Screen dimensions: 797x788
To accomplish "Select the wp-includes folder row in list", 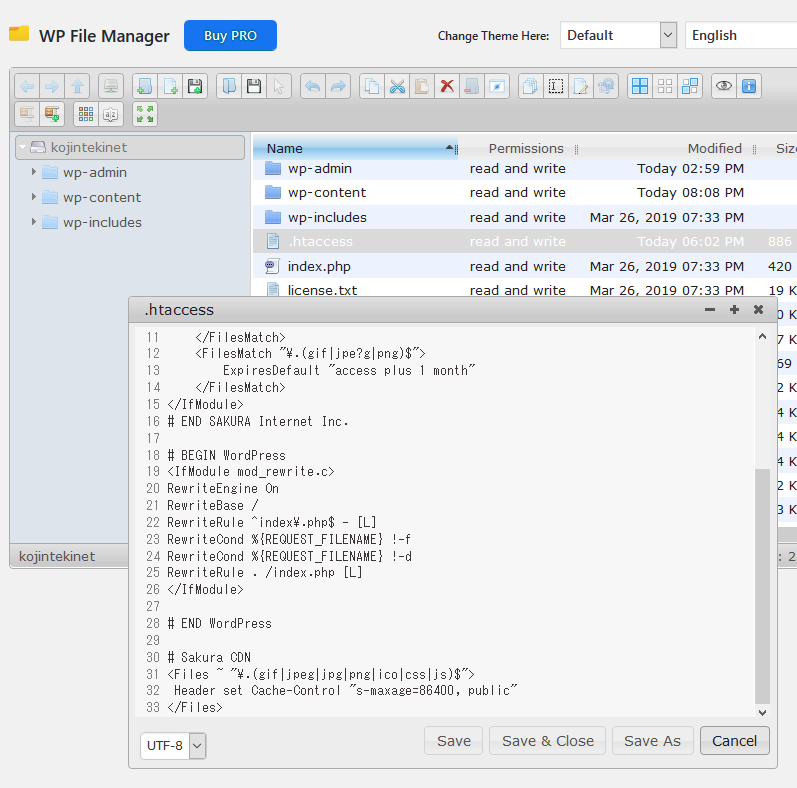I will click(525, 217).
